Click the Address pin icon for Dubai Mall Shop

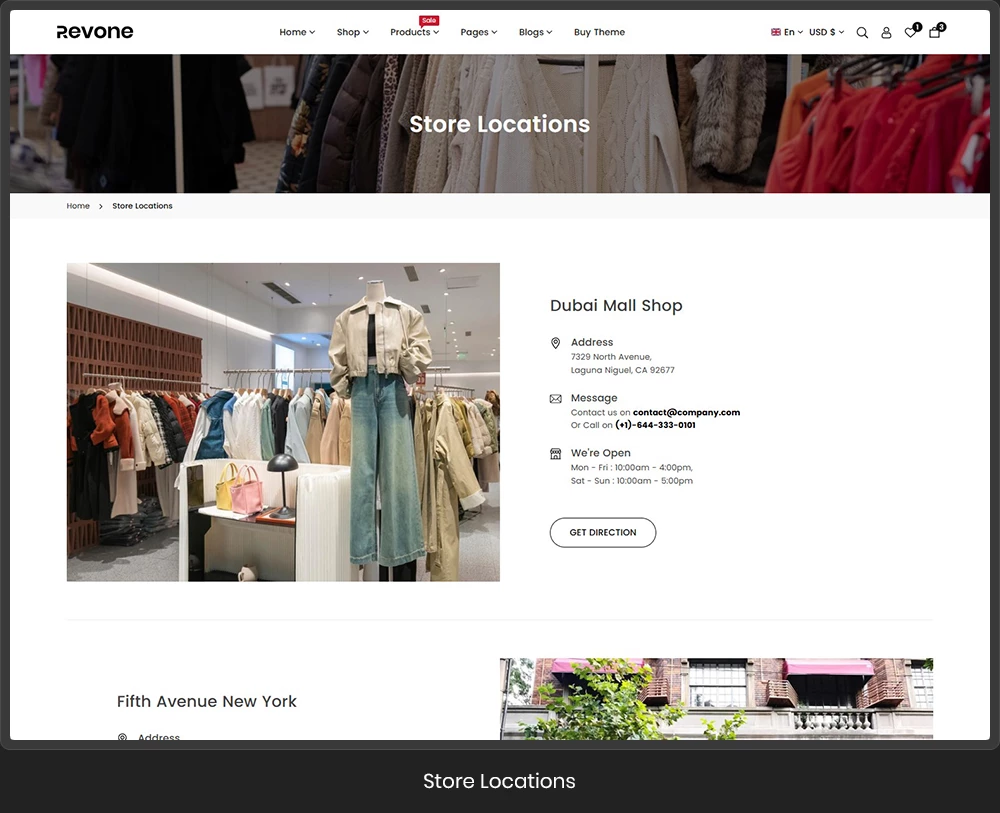pyautogui.click(x=555, y=342)
